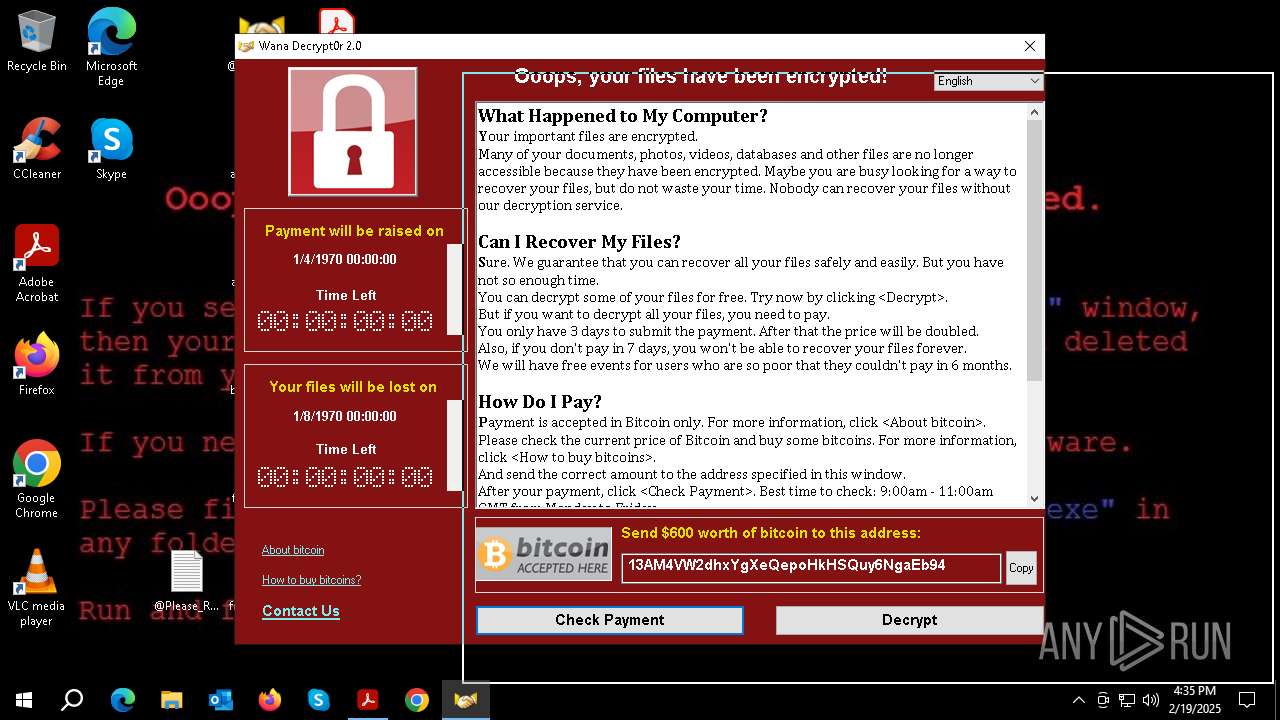Click the 'What Happened to My Computer?' heading
The width and height of the screenshot is (1280, 720).
[623, 116]
